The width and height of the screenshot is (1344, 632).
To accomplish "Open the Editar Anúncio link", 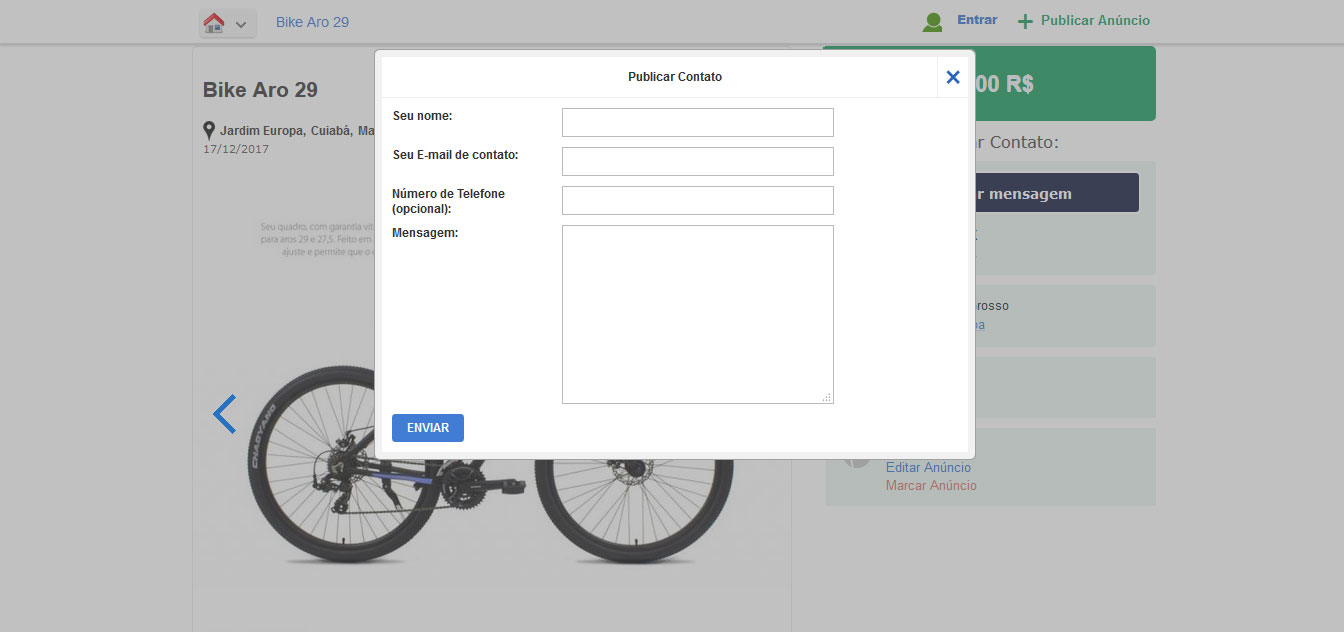I will (928, 467).
